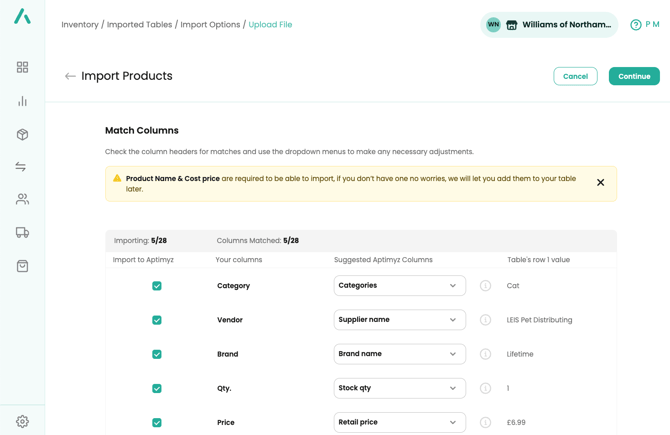The width and height of the screenshot is (670, 435).
Task: Click the Continue button
Action: [633, 76]
